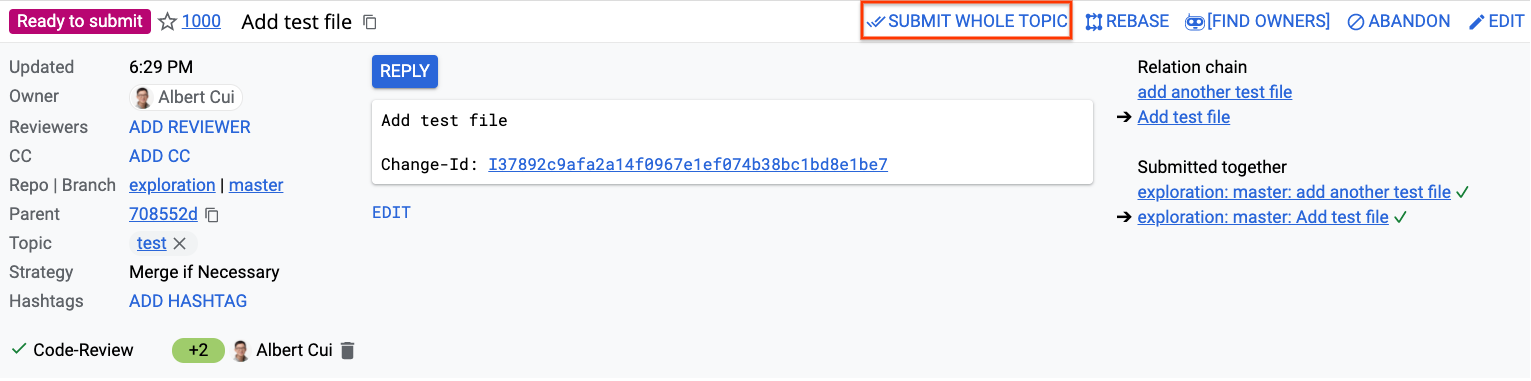
Task: Click the Reply button
Action: (x=405, y=71)
